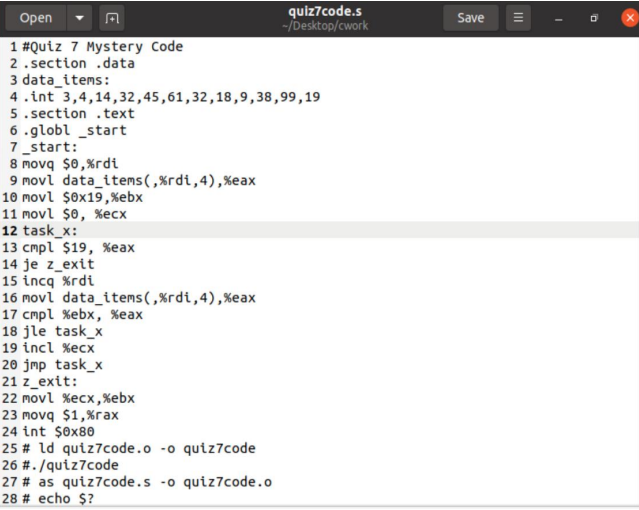Click the 'movl $0x19,%ebx' line

tap(82, 197)
